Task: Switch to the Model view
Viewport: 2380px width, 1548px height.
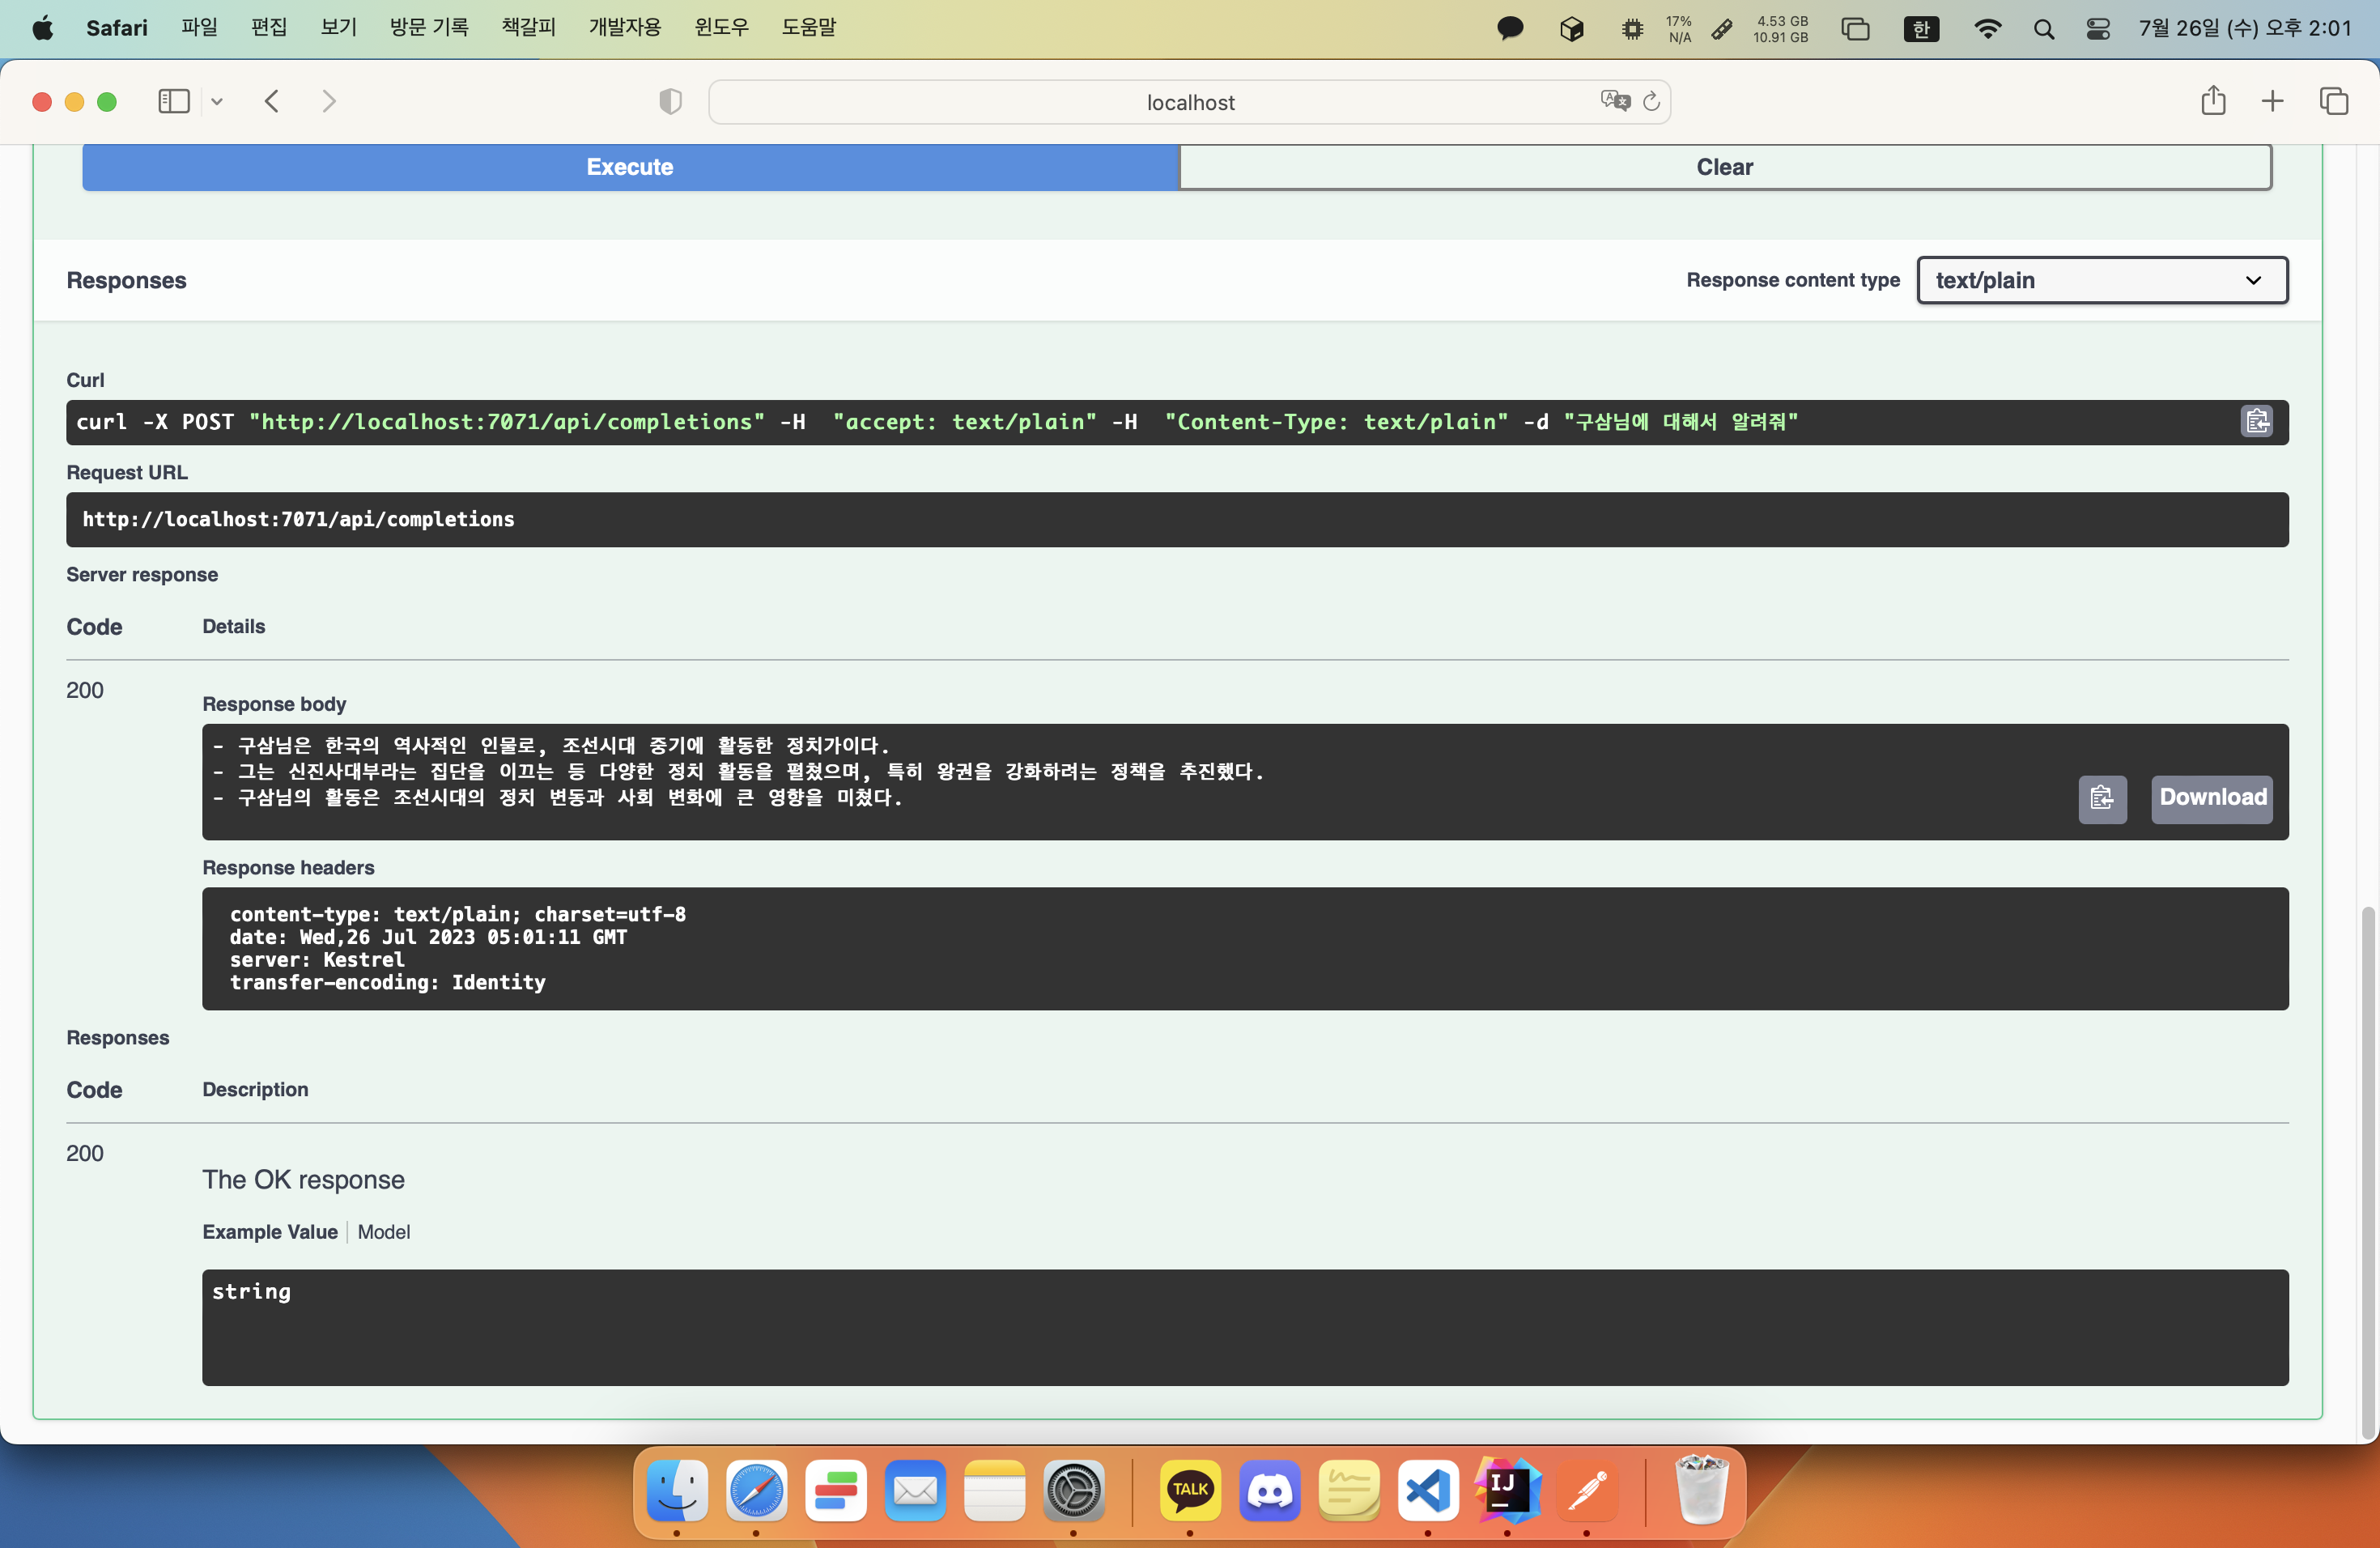Action: point(384,1232)
